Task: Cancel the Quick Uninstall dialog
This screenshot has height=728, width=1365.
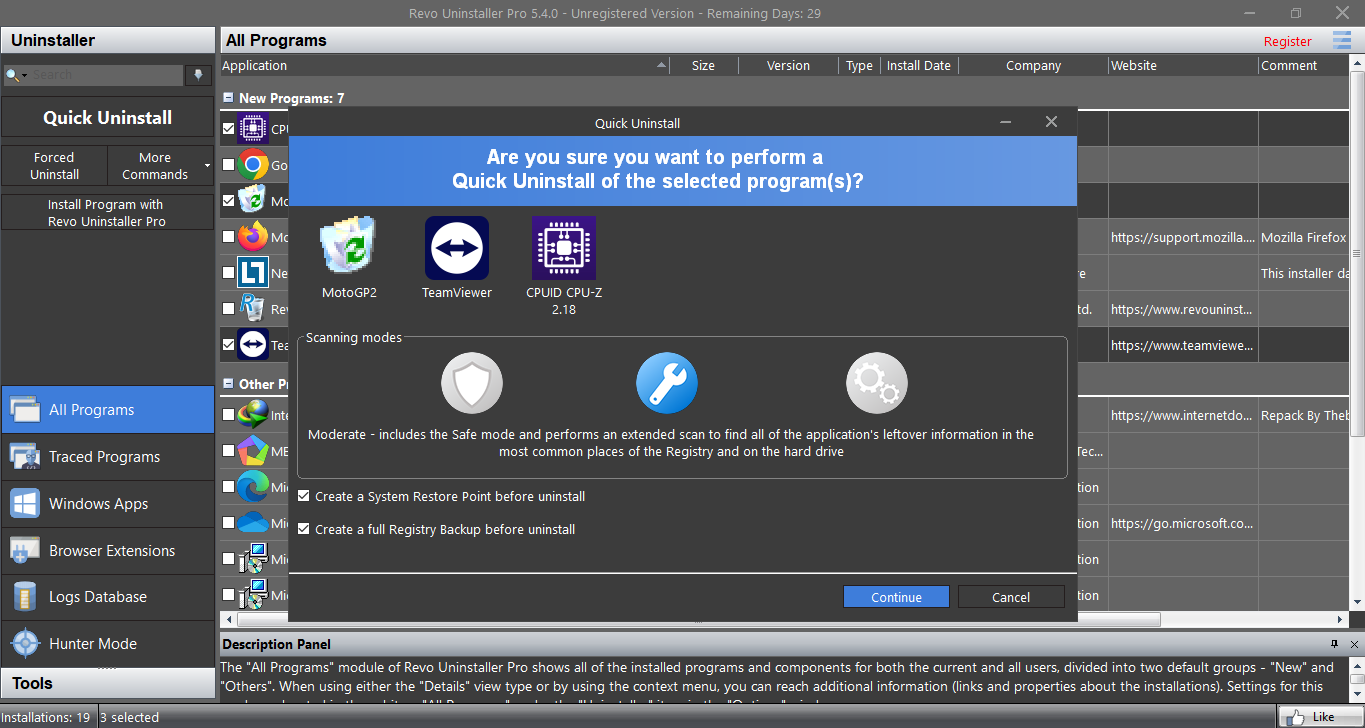Action: pyautogui.click(x=1010, y=597)
